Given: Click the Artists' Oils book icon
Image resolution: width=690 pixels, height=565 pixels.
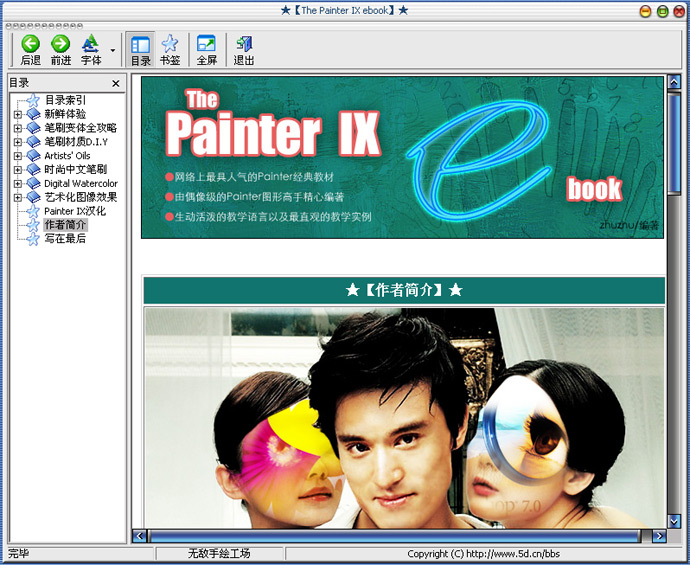Looking at the screenshot, I should [33, 156].
